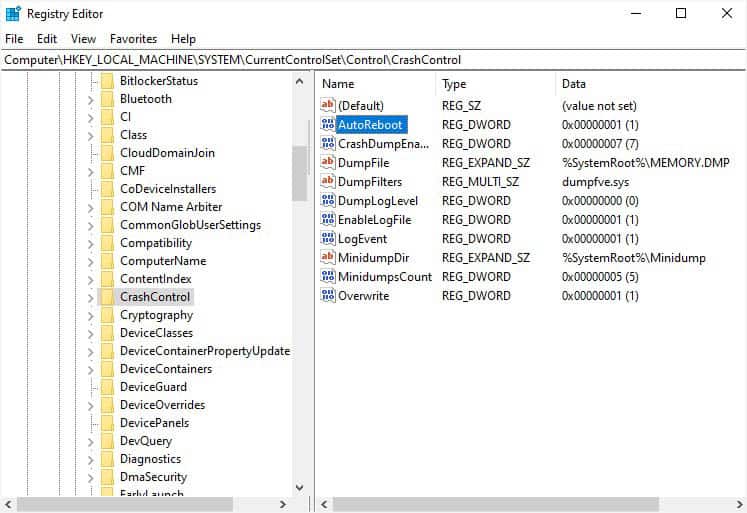The image size is (747, 513).
Task: Click the folder icon for CloudDomainJoin
Action: click(x=108, y=153)
